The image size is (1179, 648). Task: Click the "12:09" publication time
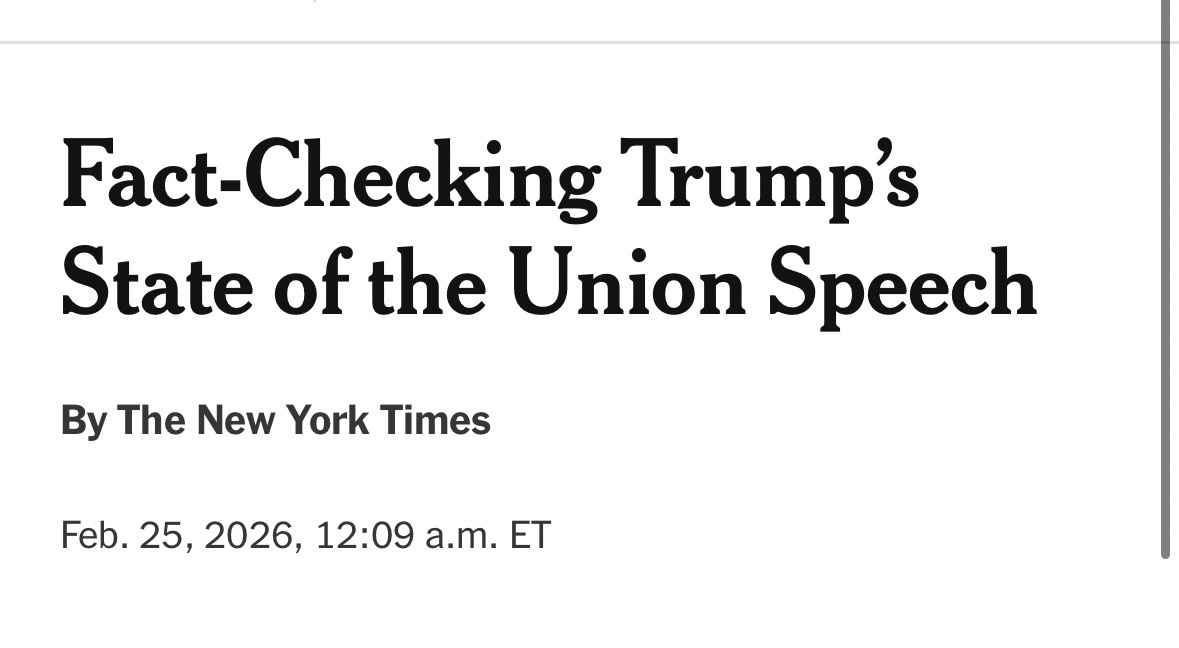coord(365,535)
